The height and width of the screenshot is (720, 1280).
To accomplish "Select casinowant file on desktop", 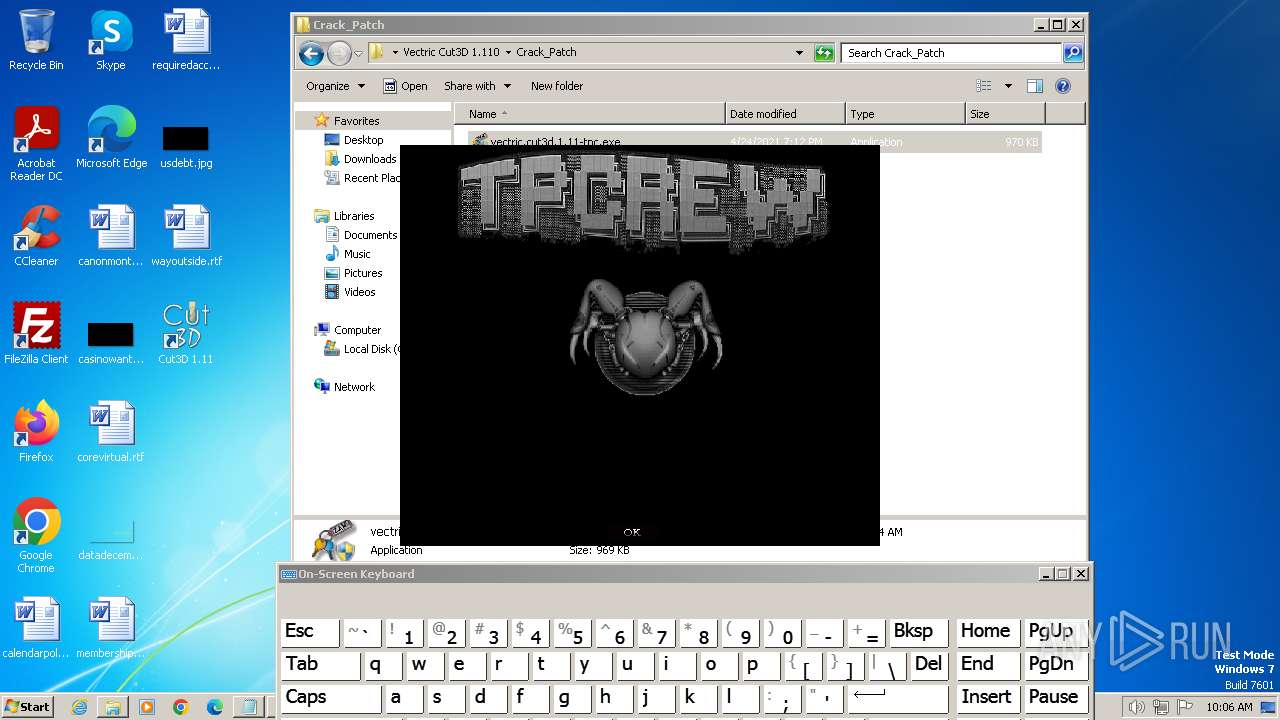I will [x=111, y=342].
